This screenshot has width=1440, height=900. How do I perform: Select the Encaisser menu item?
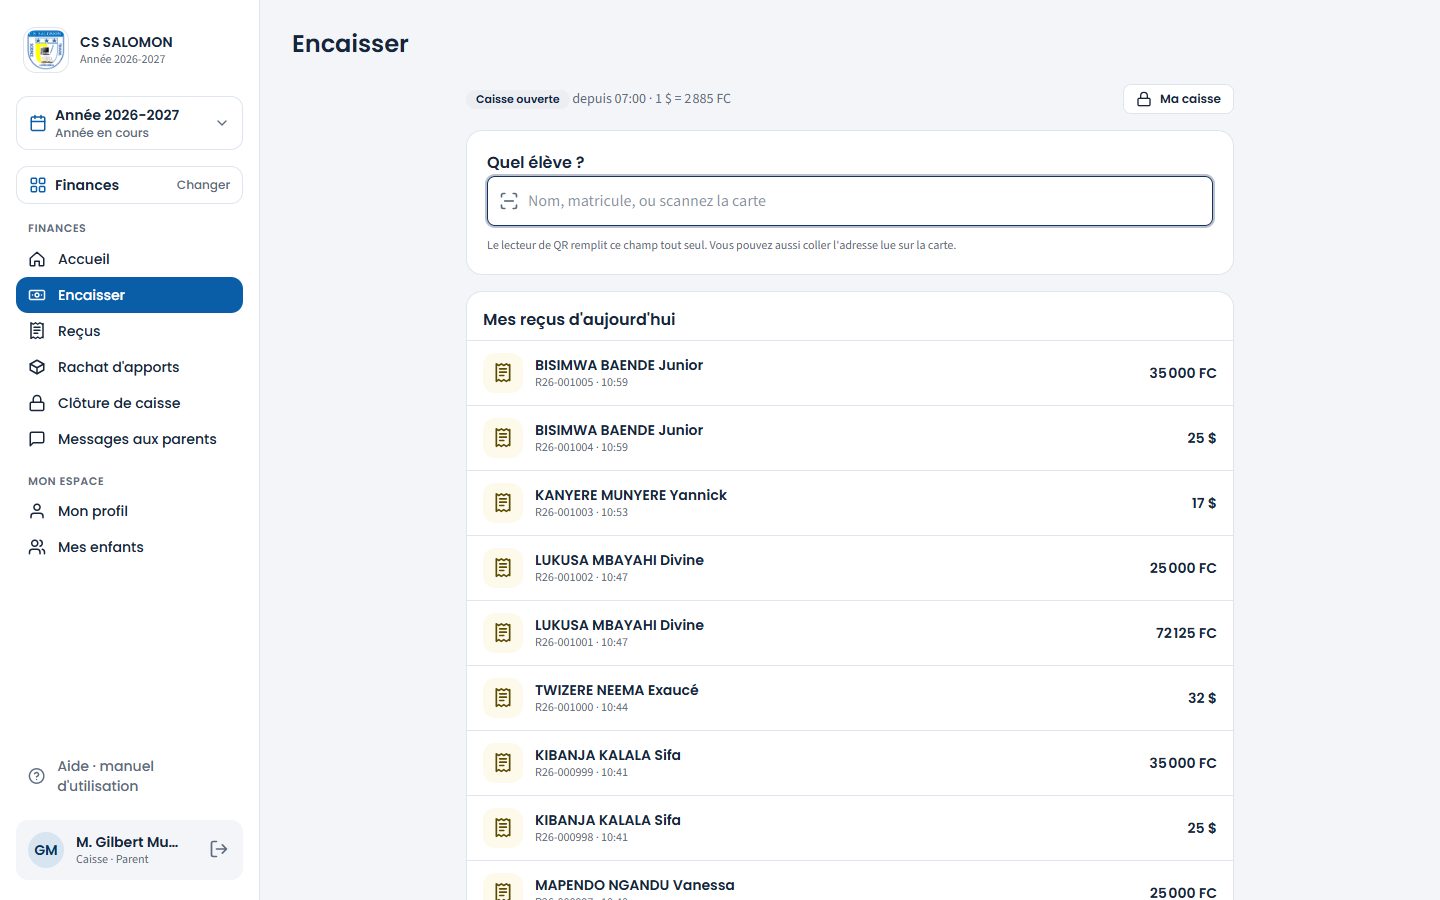click(x=129, y=295)
